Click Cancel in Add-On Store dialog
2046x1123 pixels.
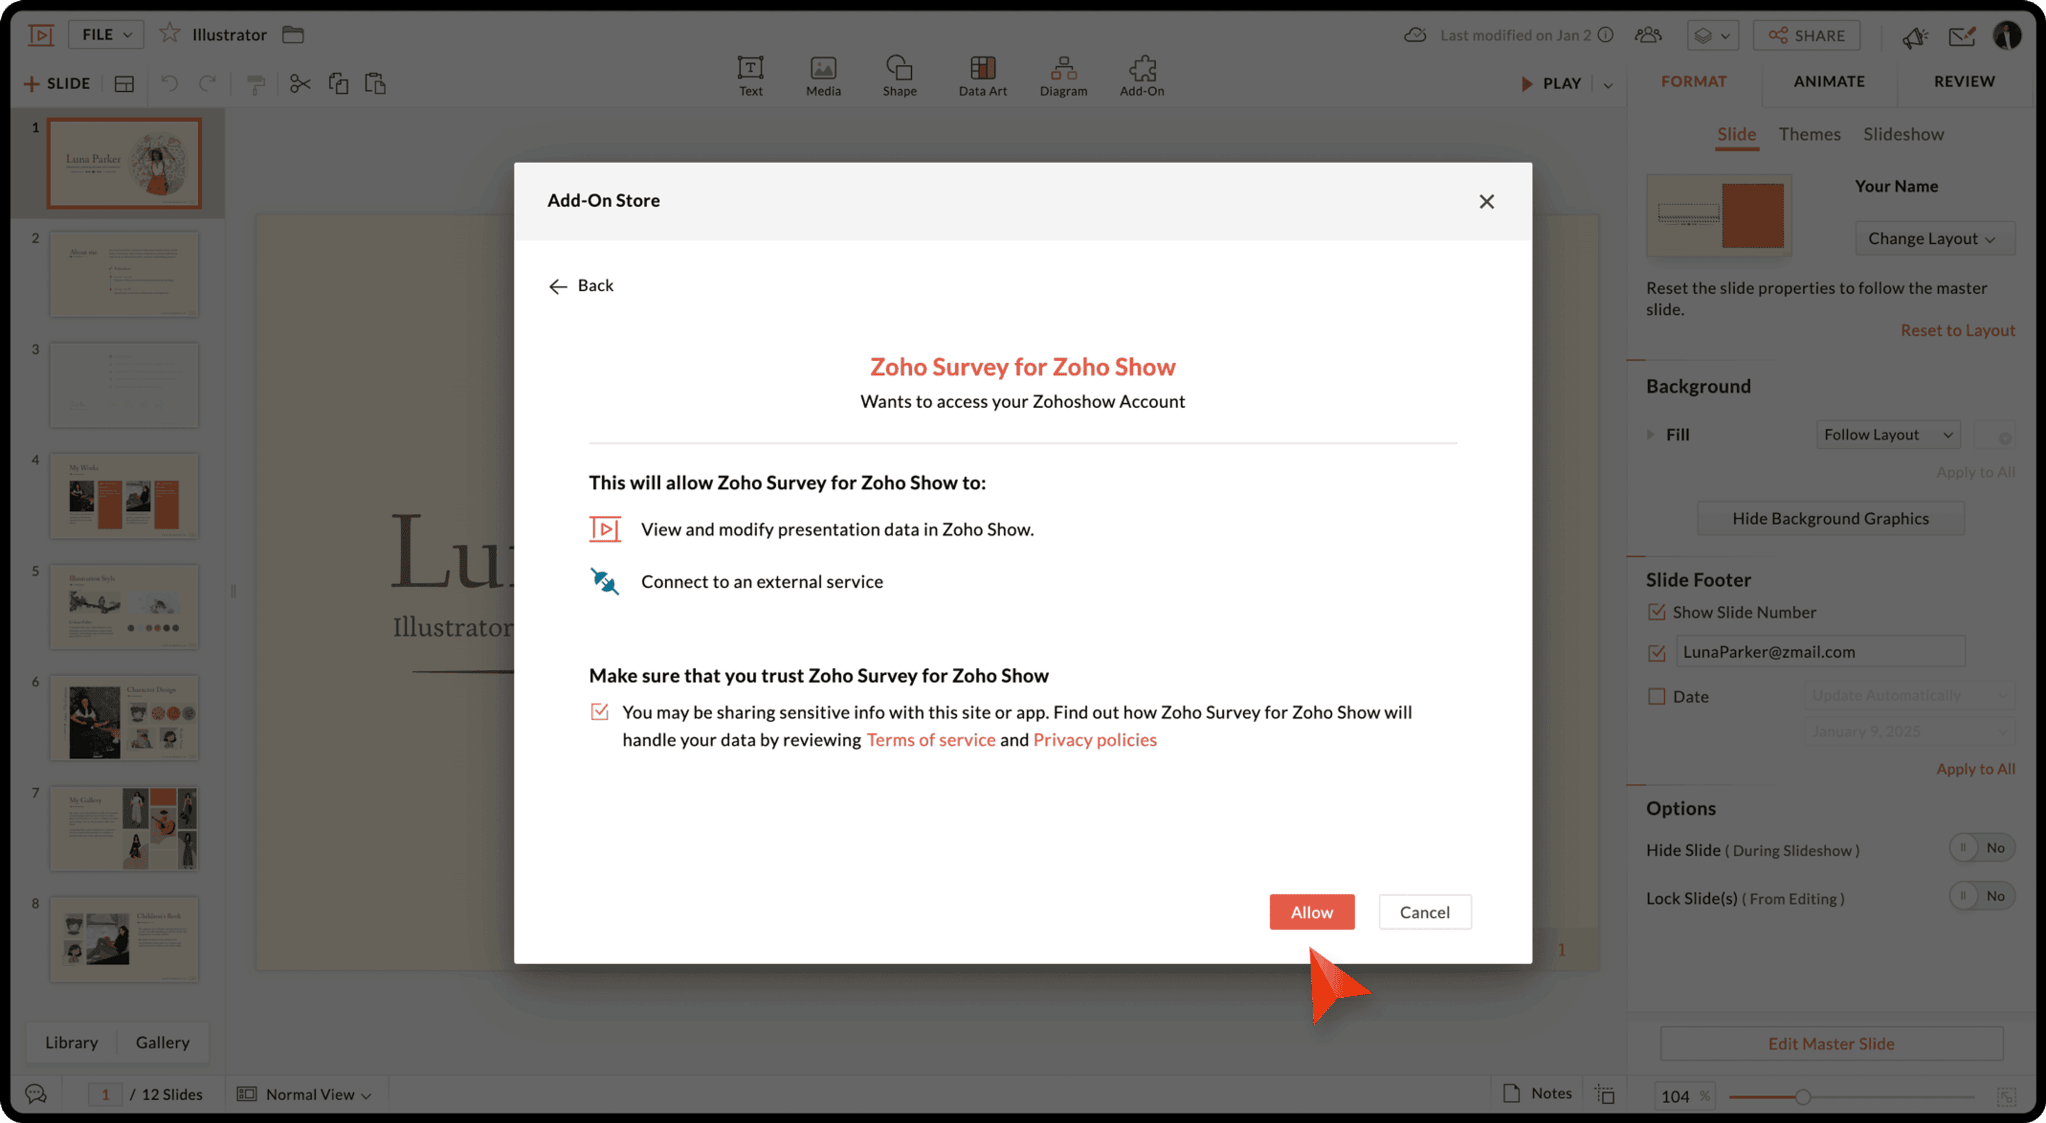(x=1424, y=911)
